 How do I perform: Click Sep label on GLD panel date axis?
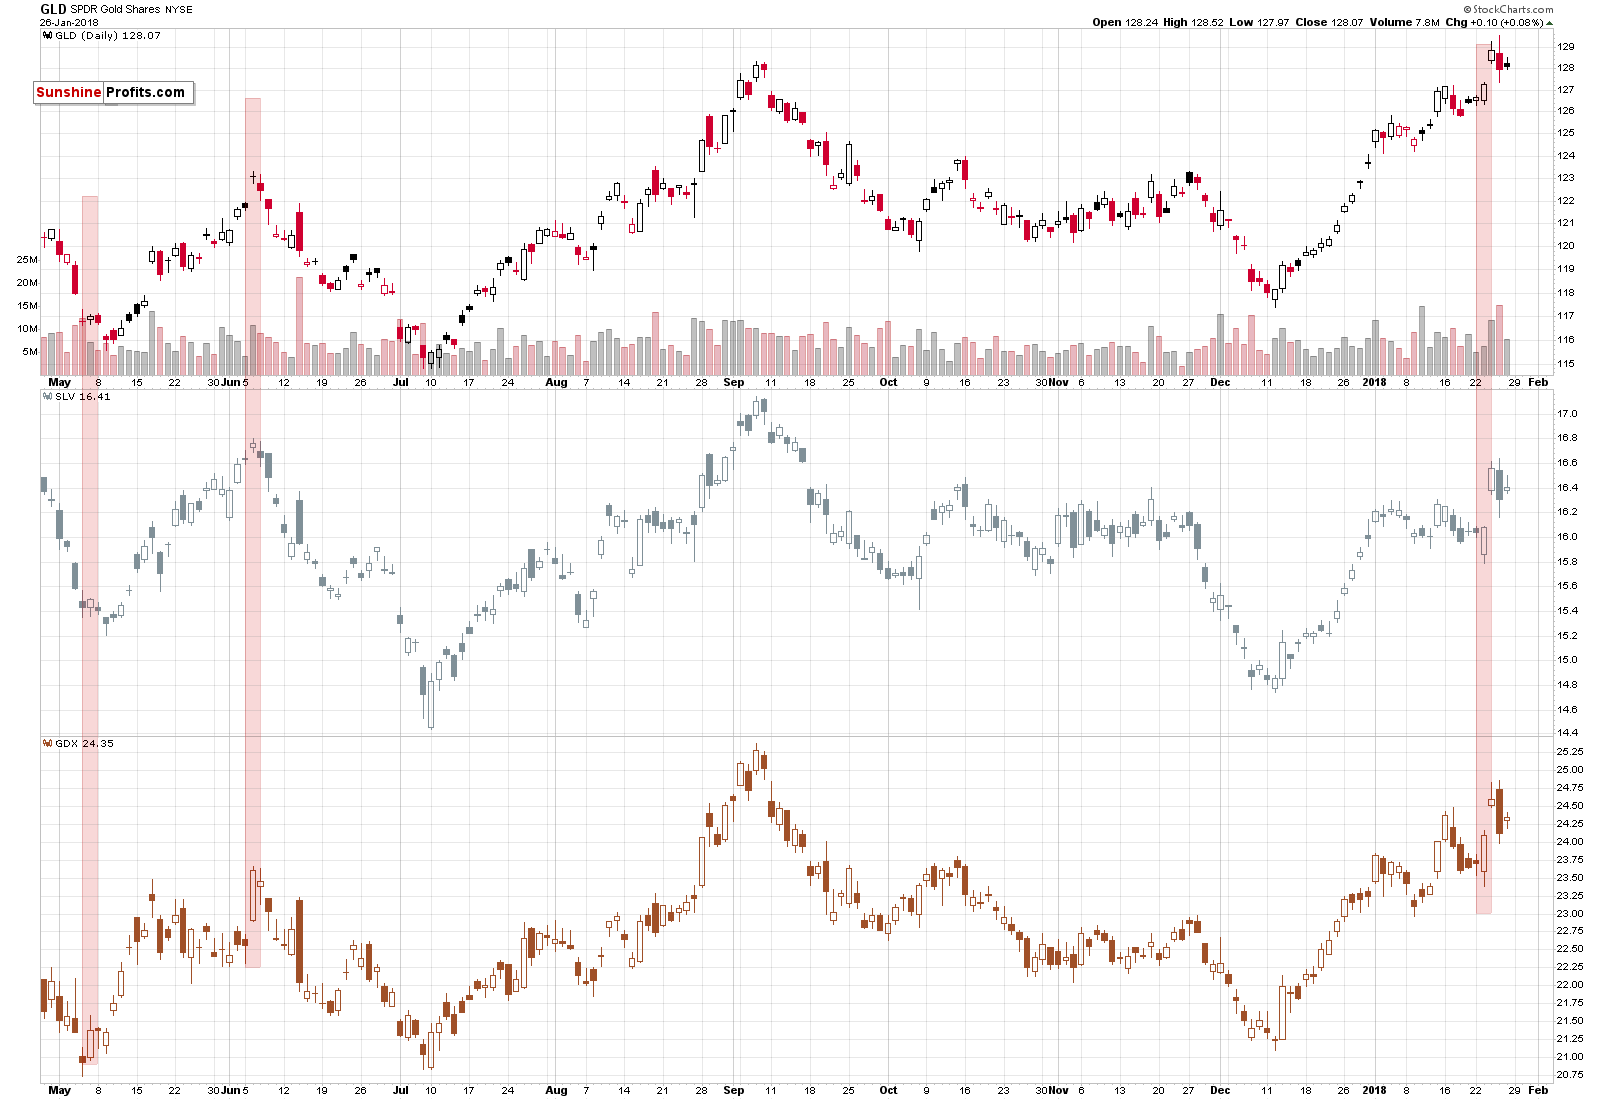pyautogui.click(x=734, y=382)
